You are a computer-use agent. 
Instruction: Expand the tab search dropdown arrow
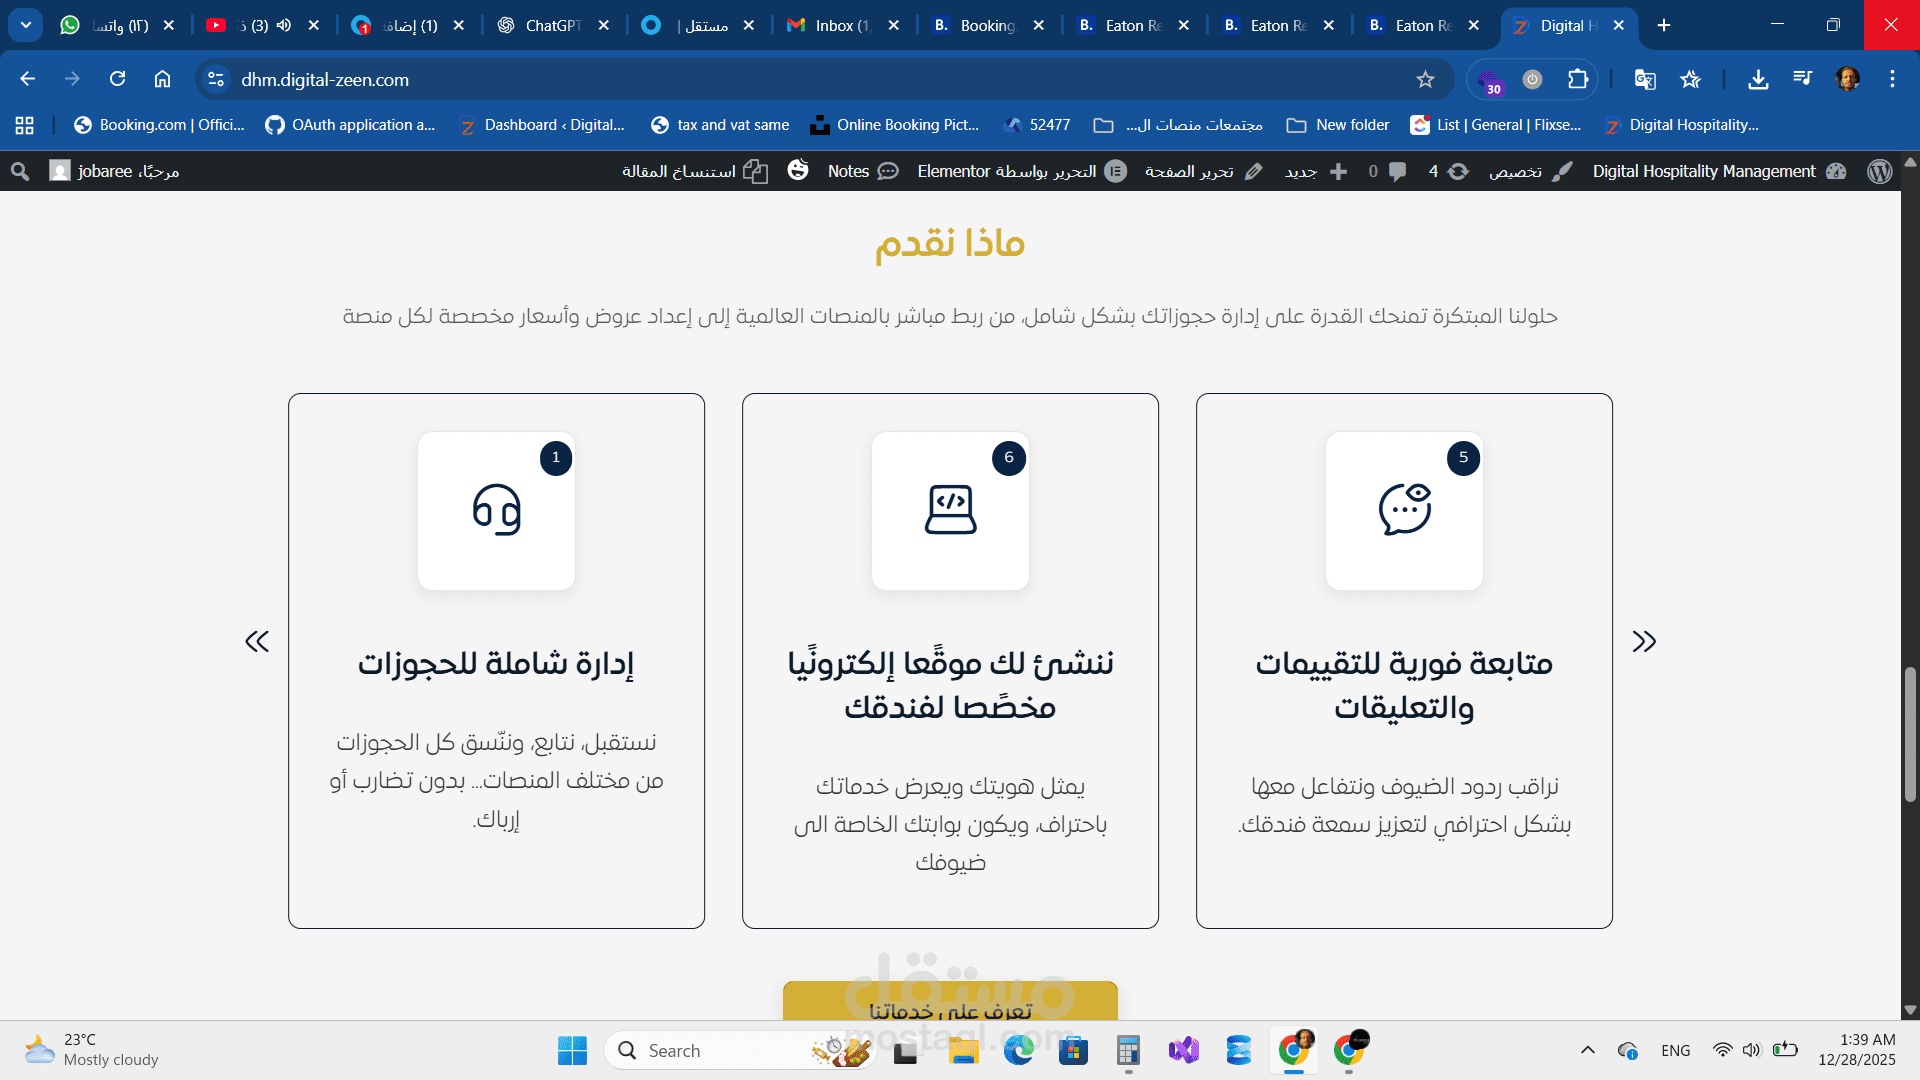click(26, 25)
